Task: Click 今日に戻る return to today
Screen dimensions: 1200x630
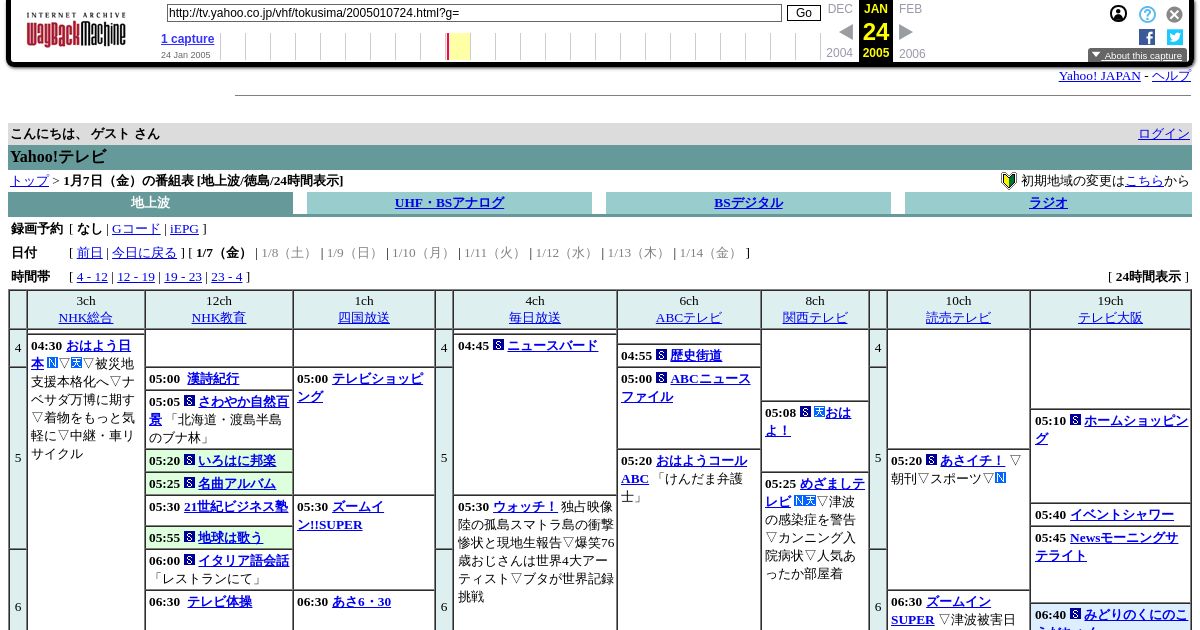Action: (144, 253)
